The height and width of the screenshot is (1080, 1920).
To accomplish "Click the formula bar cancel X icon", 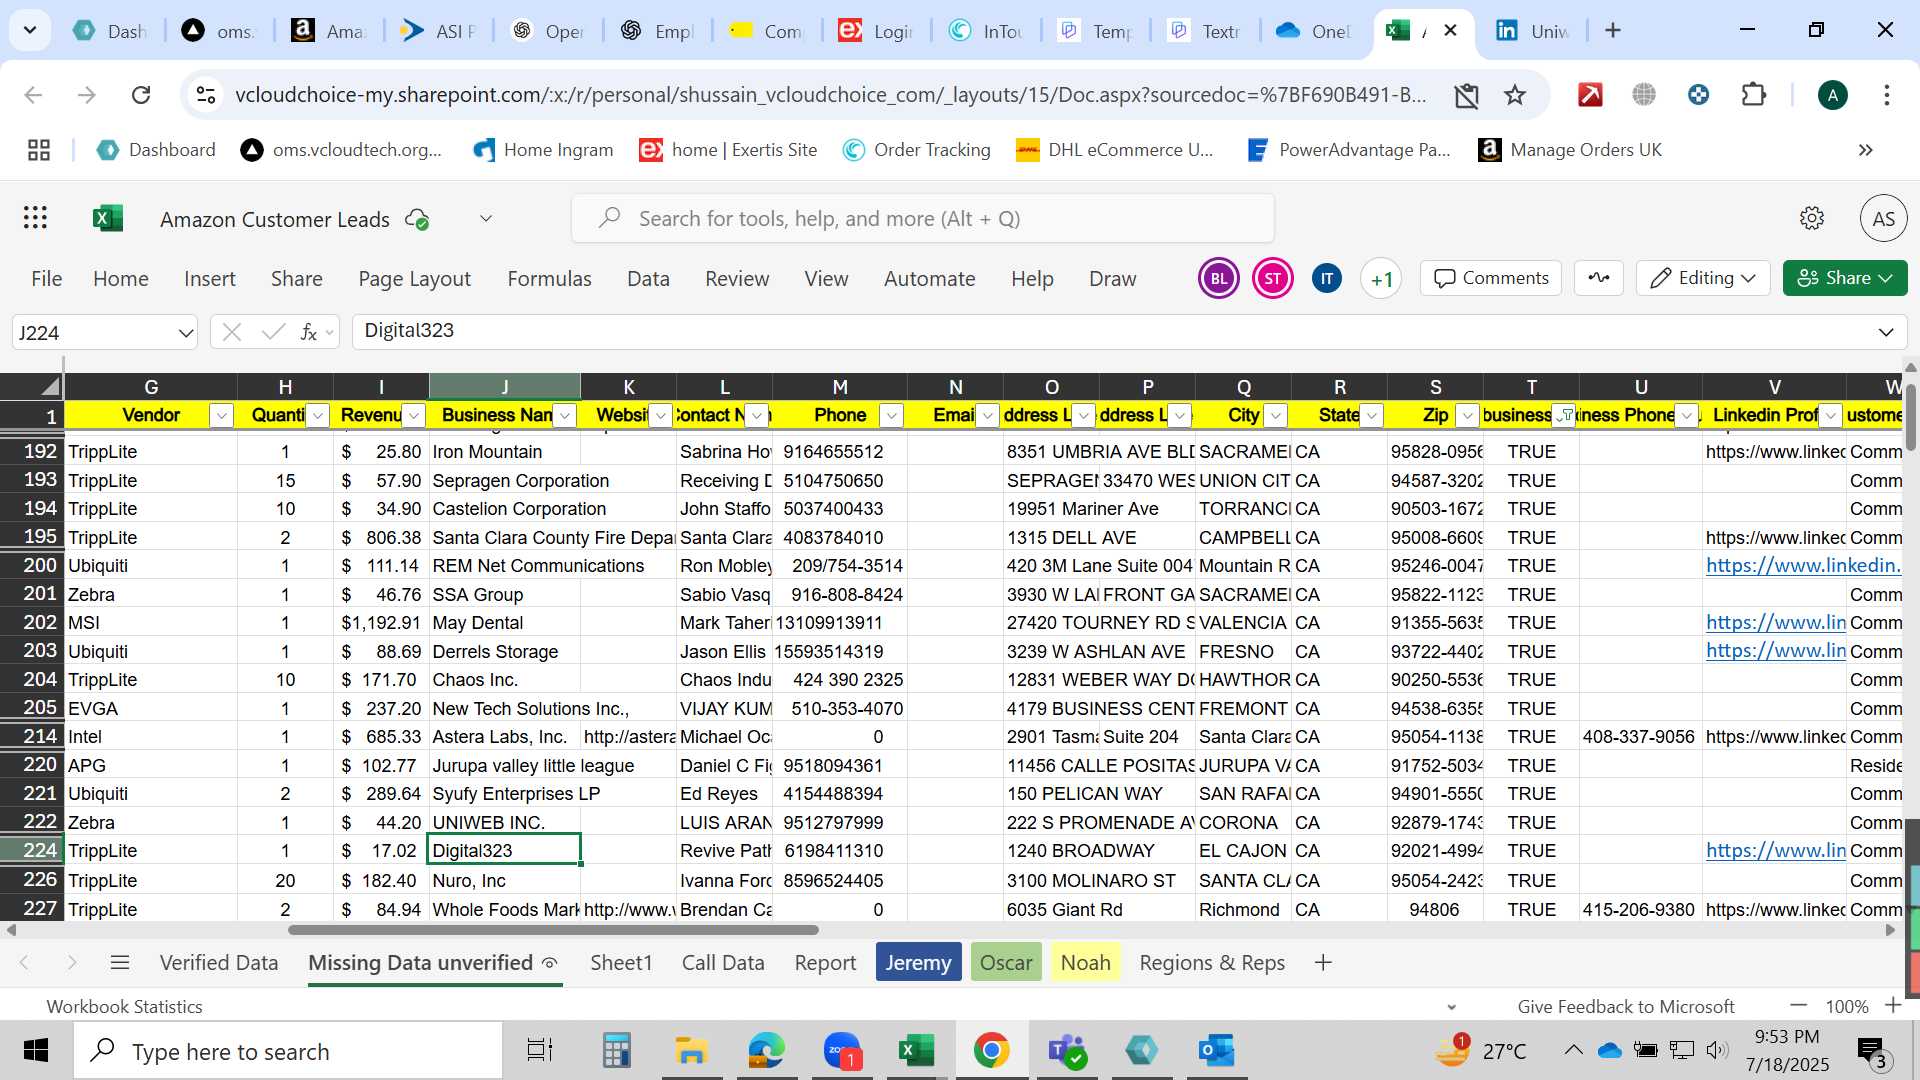I will (x=231, y=332).
